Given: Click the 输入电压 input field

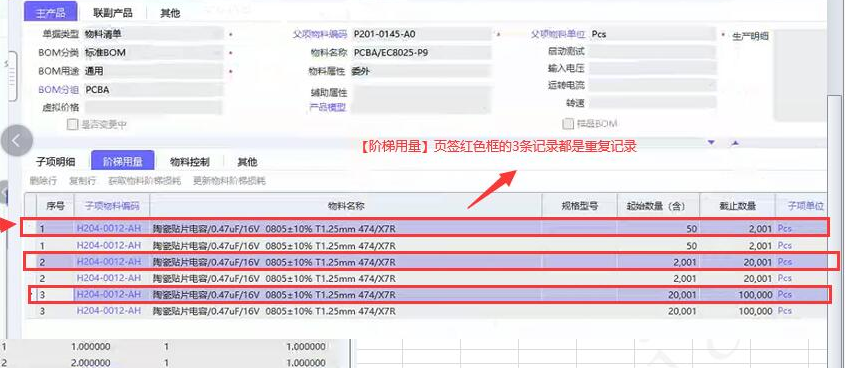Looking at the screenshot, I should click(x=653, y=68).
